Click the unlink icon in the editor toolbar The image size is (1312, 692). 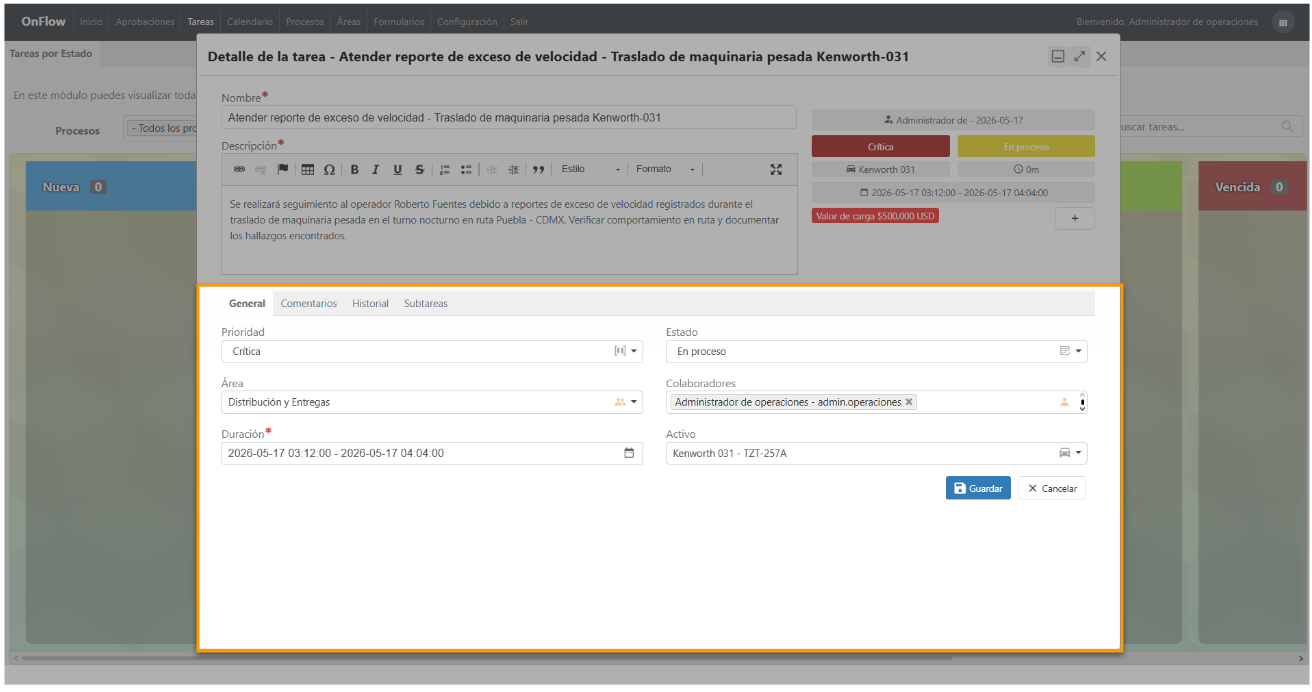pos(260,169)
